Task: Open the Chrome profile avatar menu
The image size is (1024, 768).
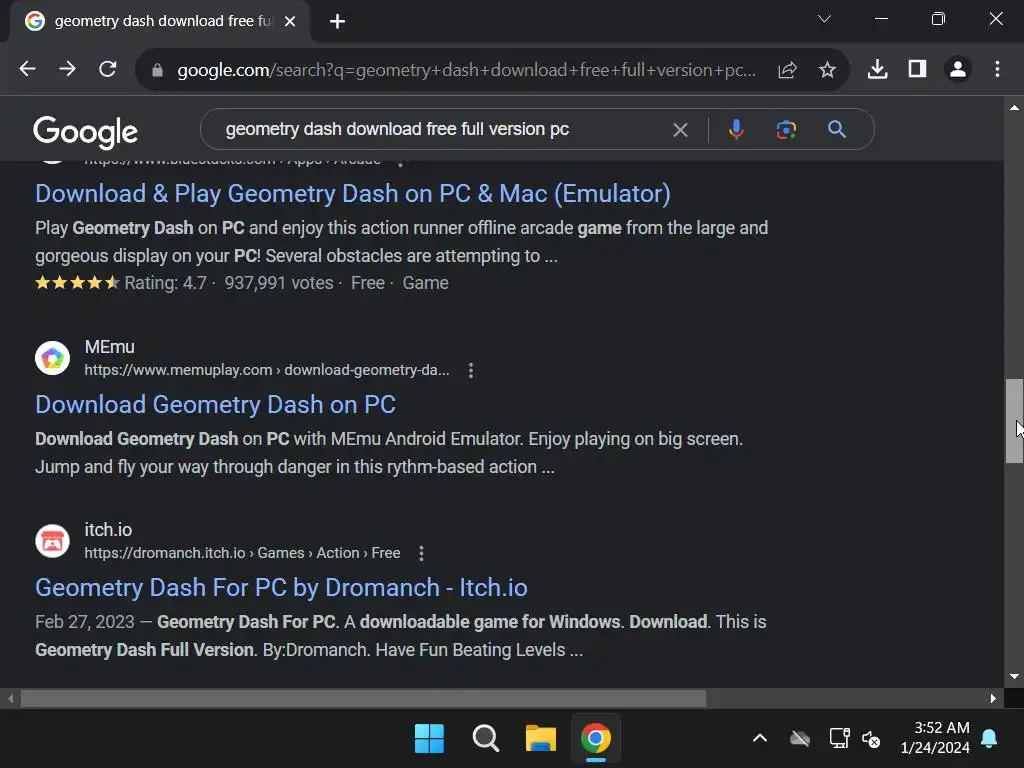Action: (x=958, y=69)
